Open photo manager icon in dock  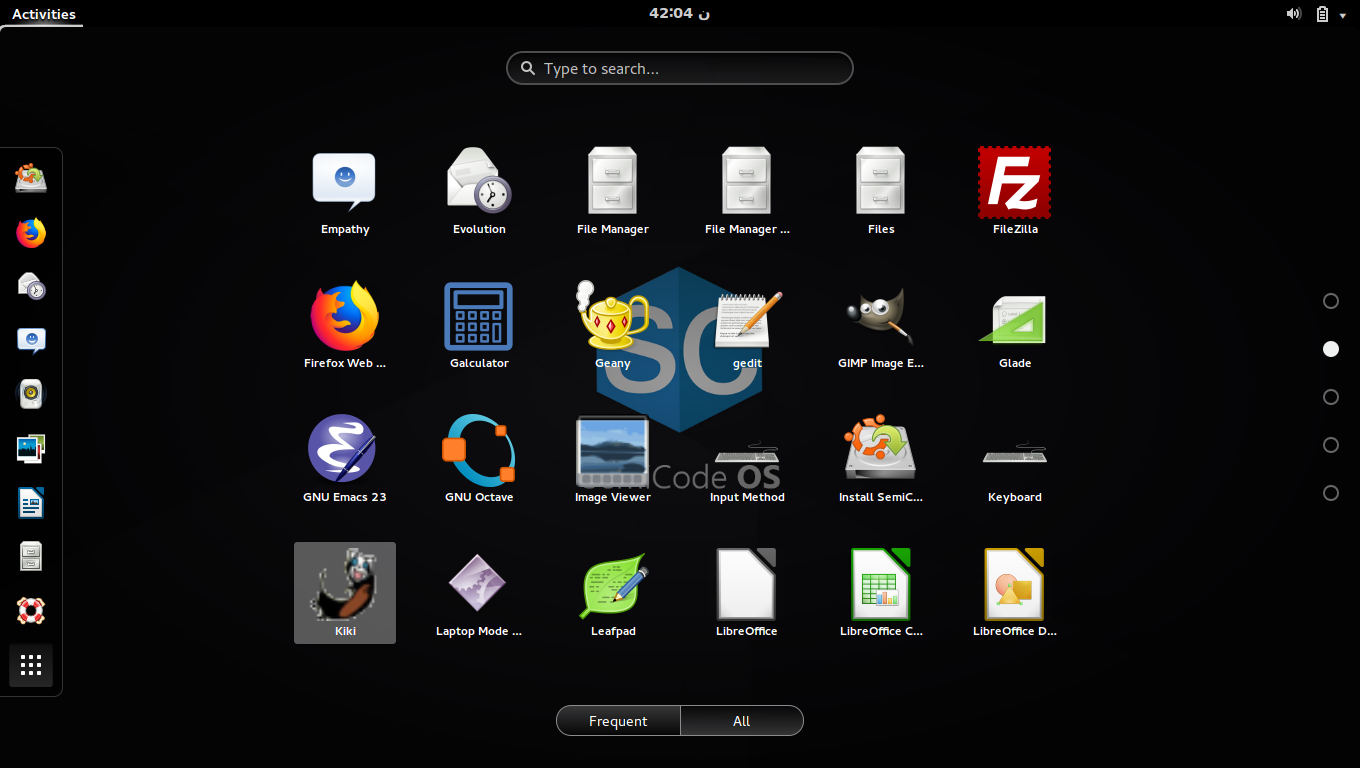coord(31,449)
